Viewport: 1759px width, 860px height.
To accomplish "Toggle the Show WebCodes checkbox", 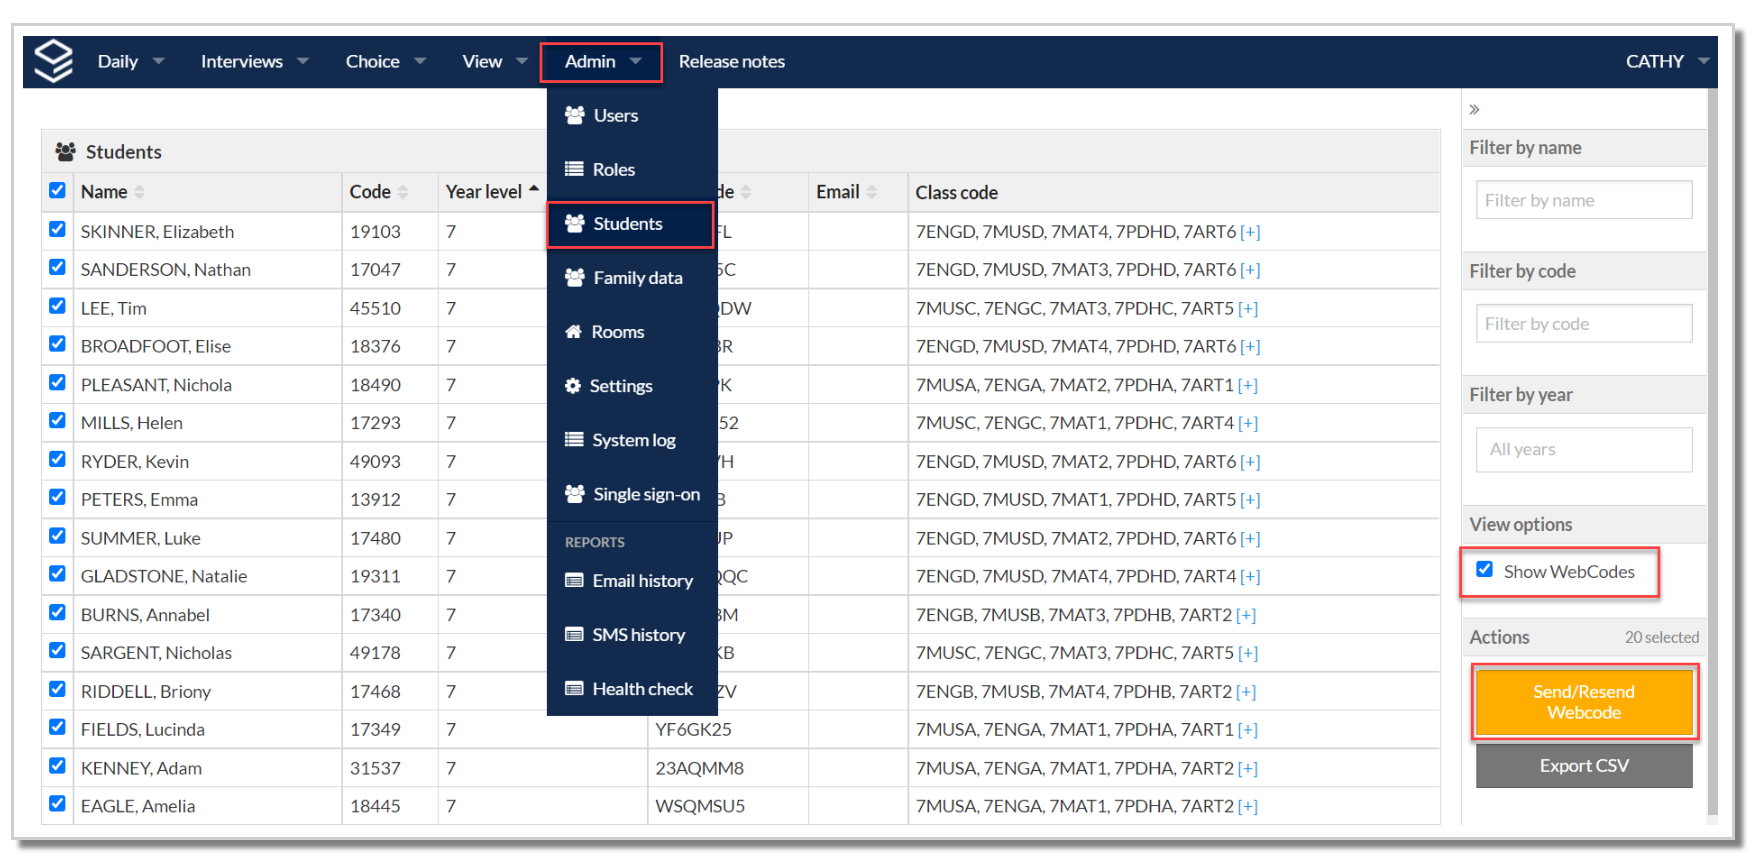I will [1485, 569].
